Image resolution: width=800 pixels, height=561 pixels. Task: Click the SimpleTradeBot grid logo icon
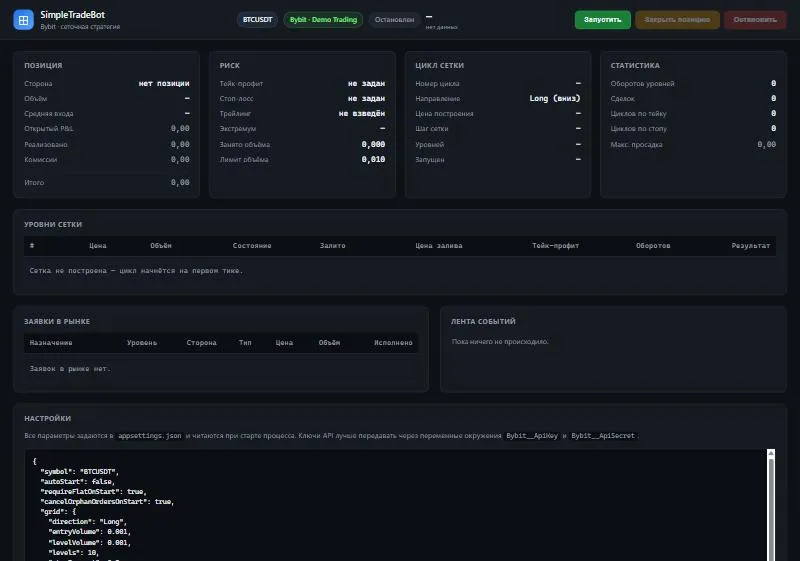[x=23, y=20]
